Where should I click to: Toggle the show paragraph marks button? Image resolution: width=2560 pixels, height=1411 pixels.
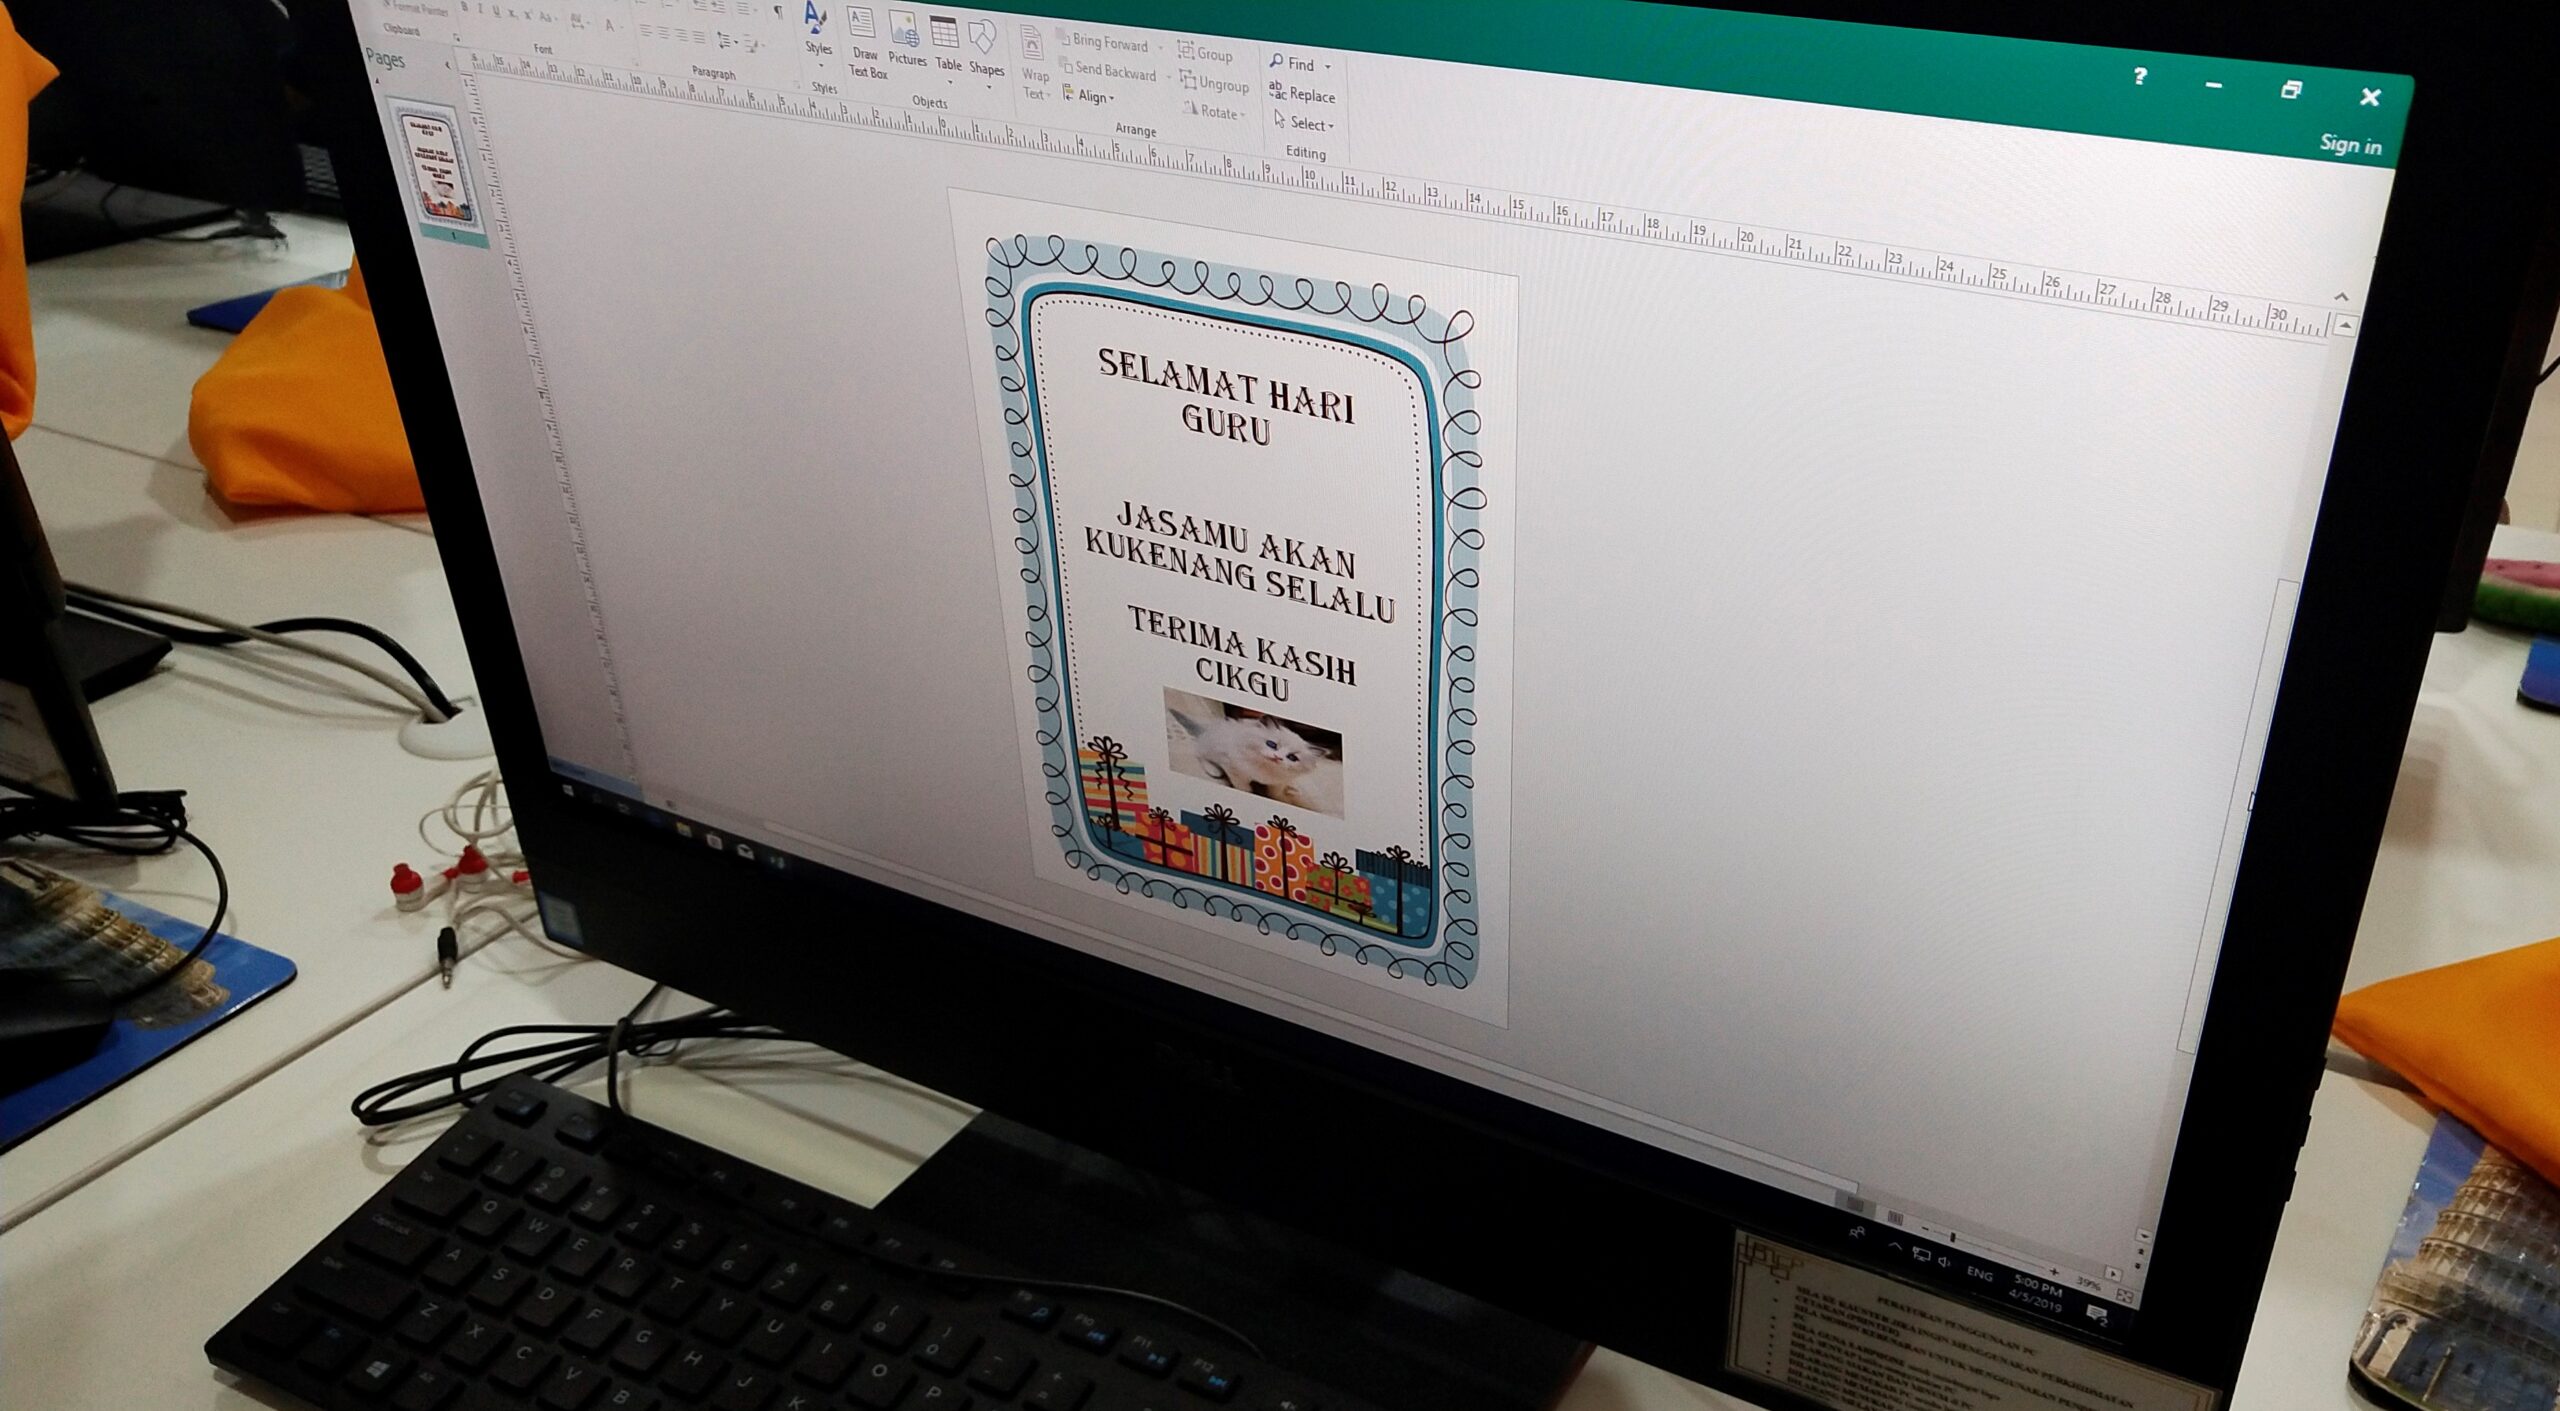click(778, 12)
